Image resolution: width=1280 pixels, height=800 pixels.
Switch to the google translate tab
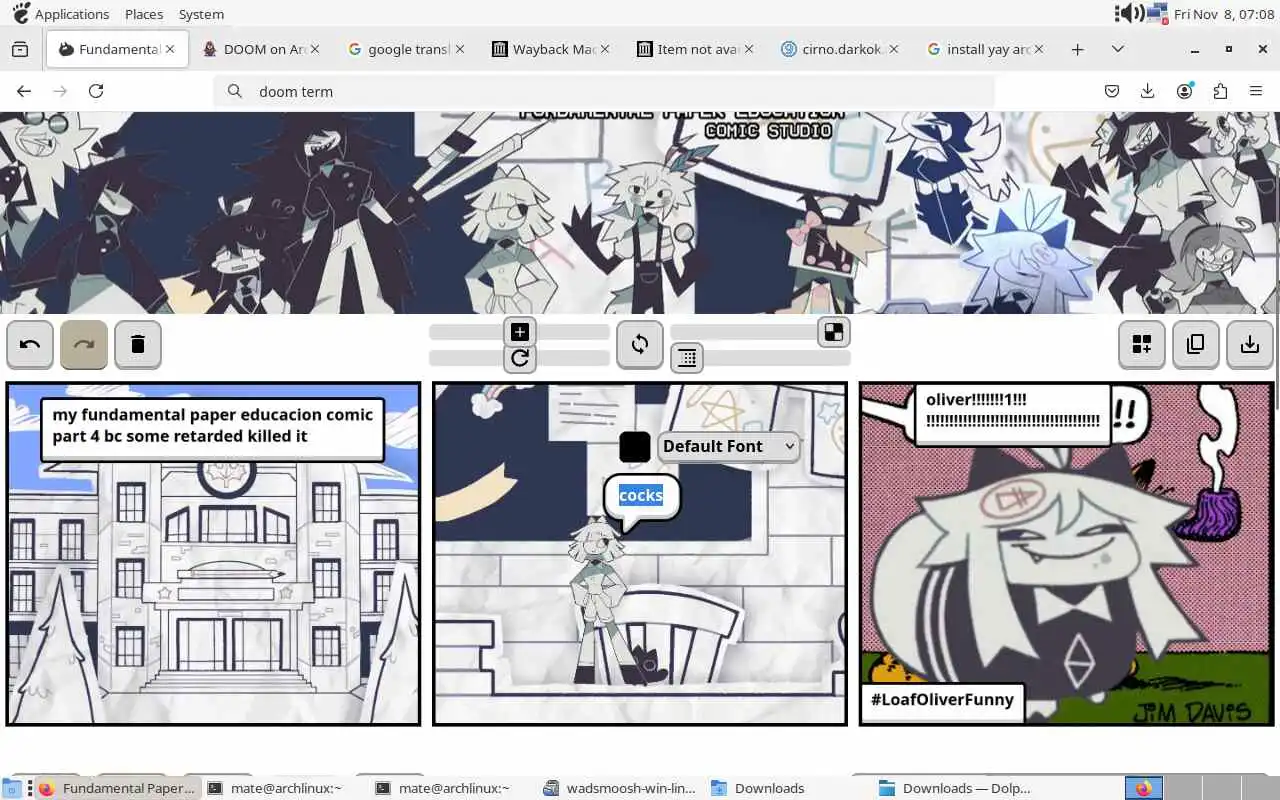coord(405,49)
